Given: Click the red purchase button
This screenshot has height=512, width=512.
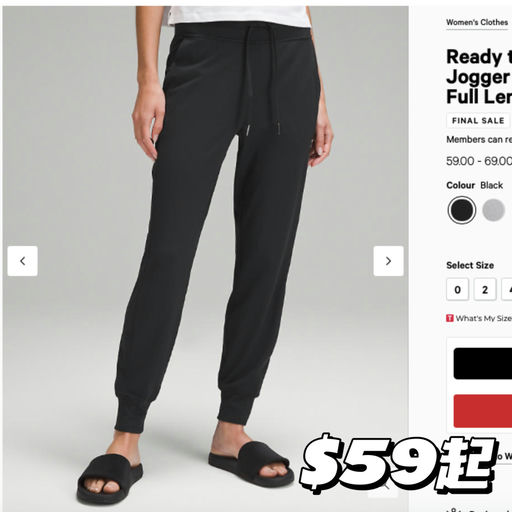Looking at the screenshot, I should pyautogui.click(x=483, y=411).
